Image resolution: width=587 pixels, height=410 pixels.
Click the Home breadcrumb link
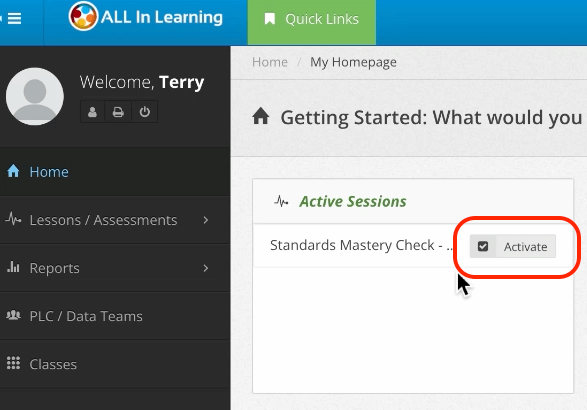(x=270, y=62)
